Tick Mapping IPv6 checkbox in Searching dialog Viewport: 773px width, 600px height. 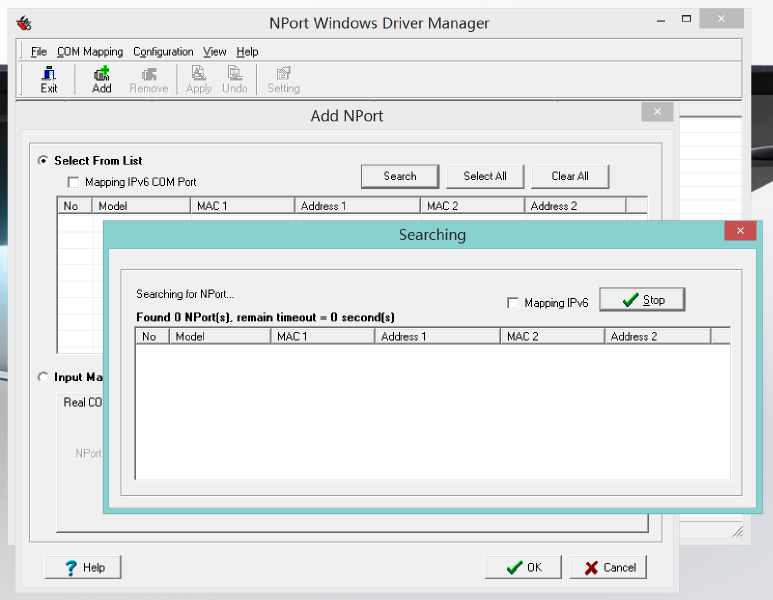point(513,303)
